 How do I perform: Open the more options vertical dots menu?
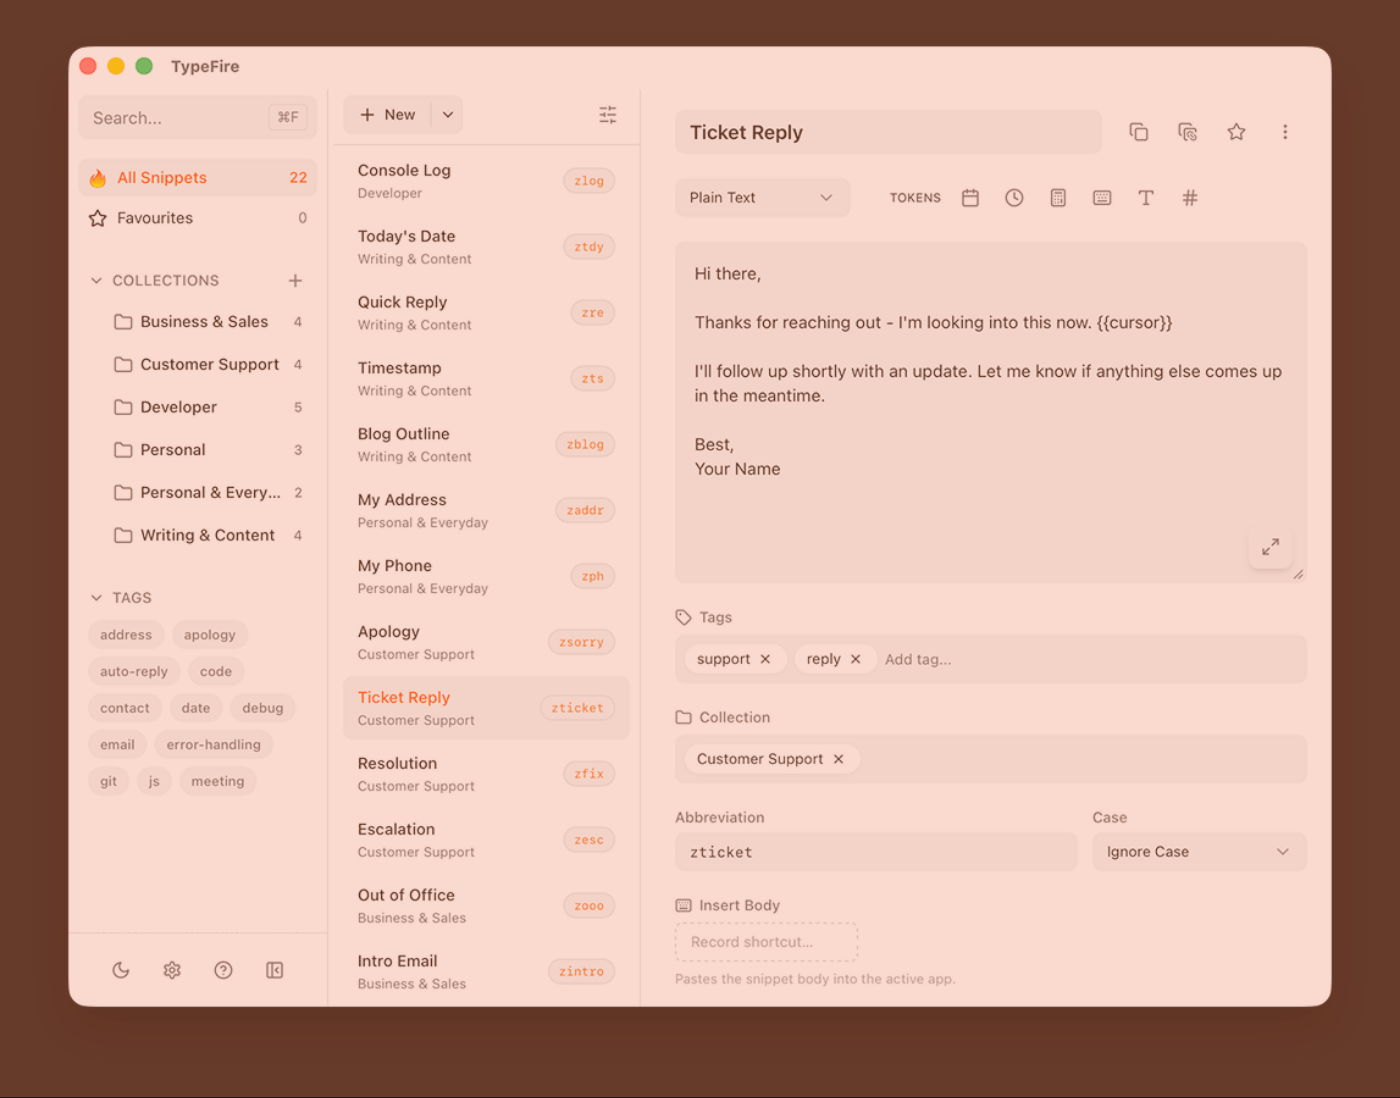click(1285, 132)
